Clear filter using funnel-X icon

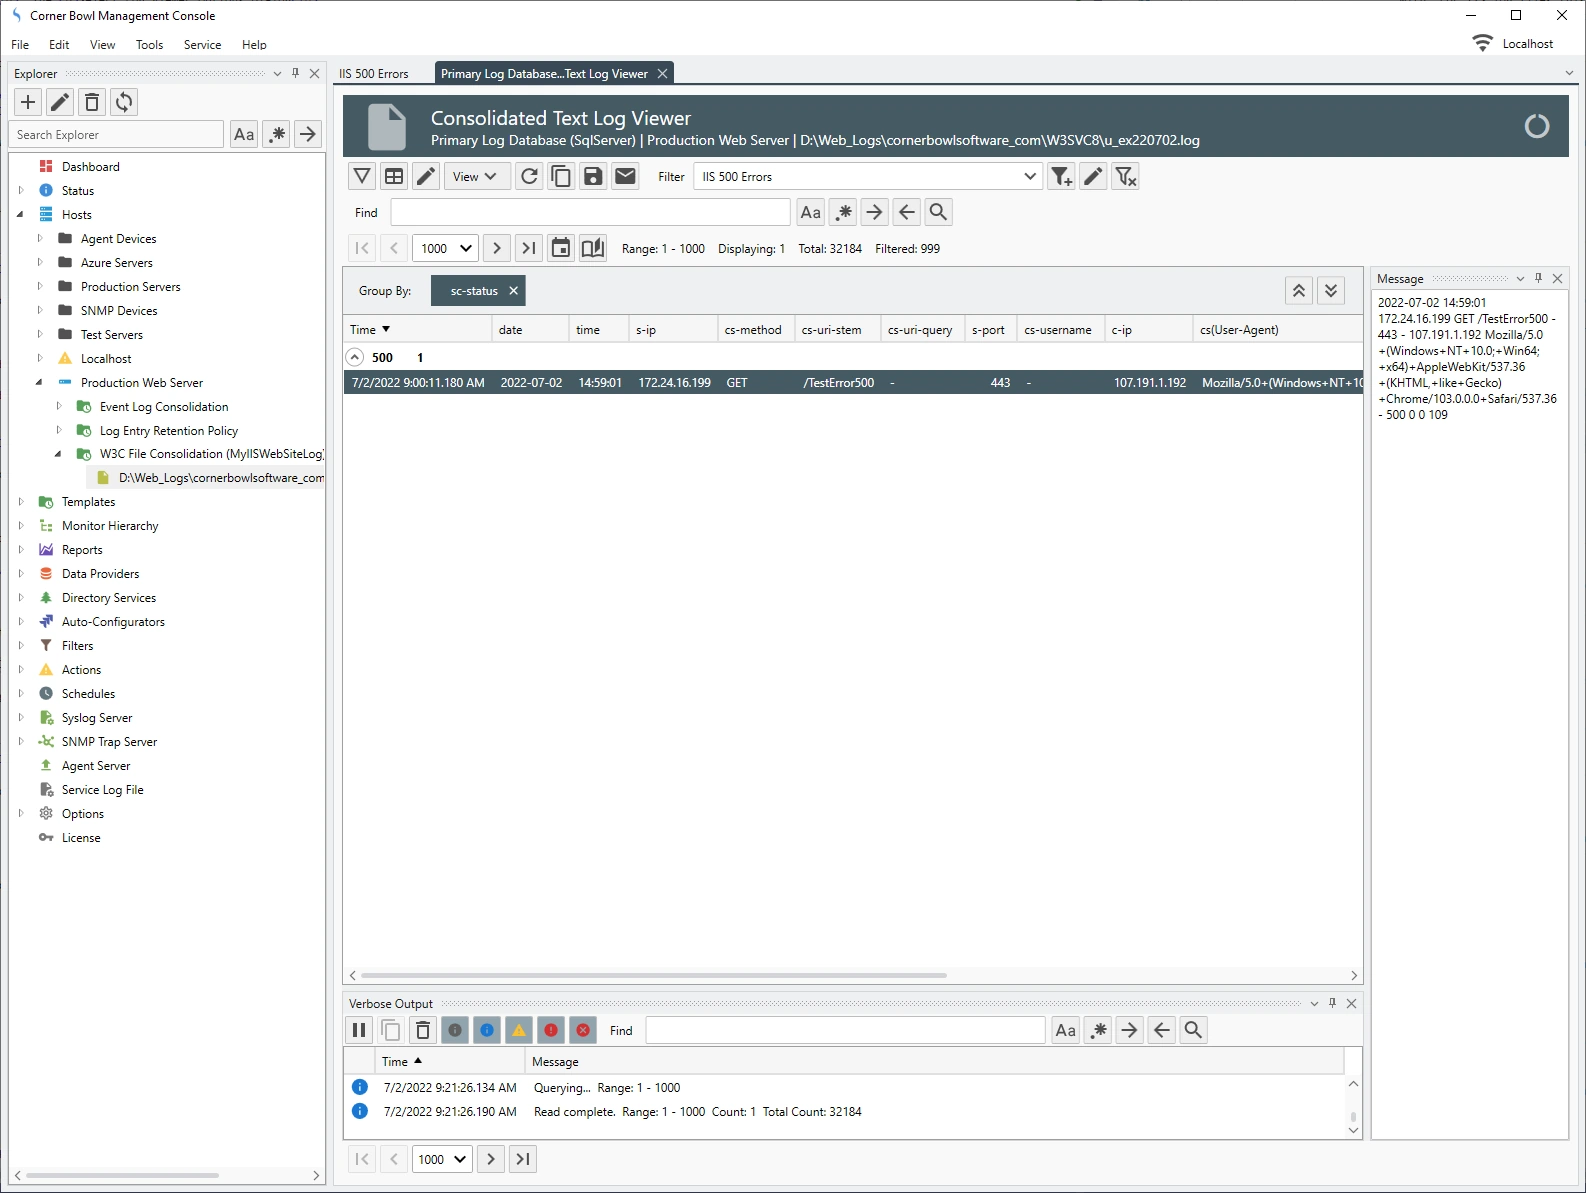tap(1125, 177)
